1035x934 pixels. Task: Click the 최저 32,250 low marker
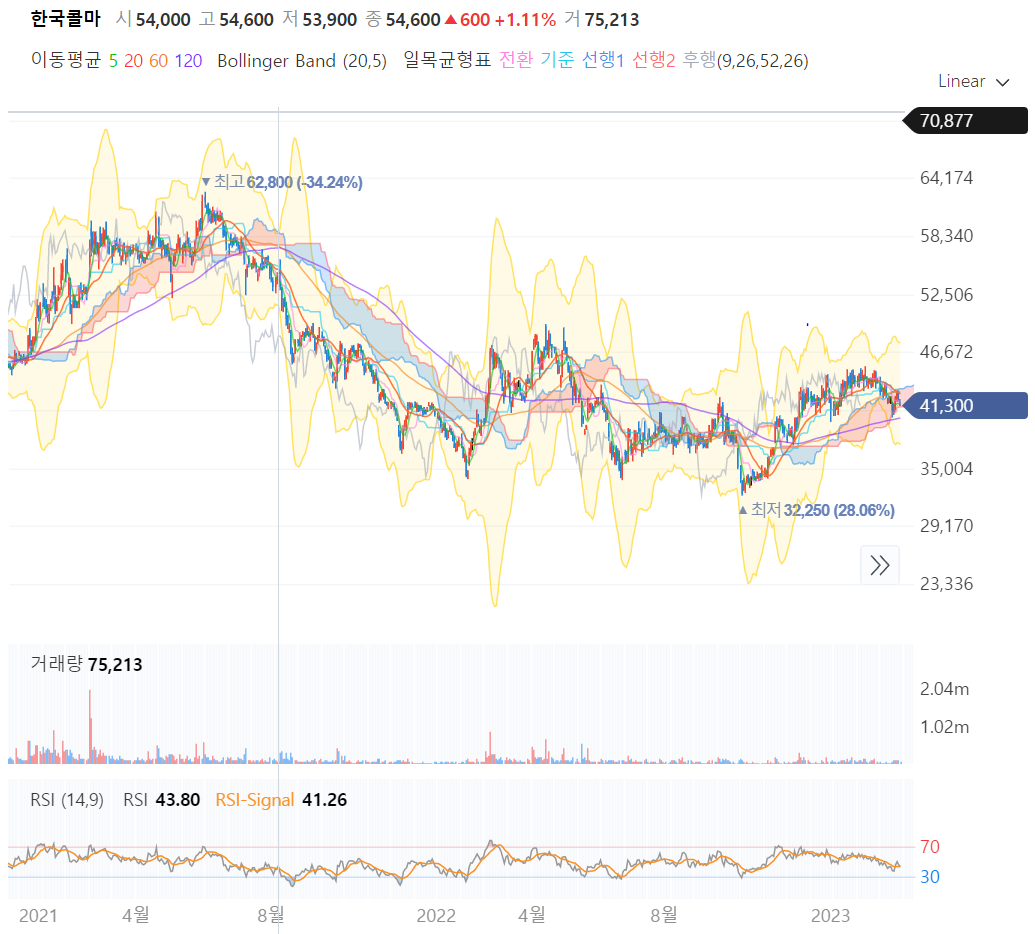[817, 510]
